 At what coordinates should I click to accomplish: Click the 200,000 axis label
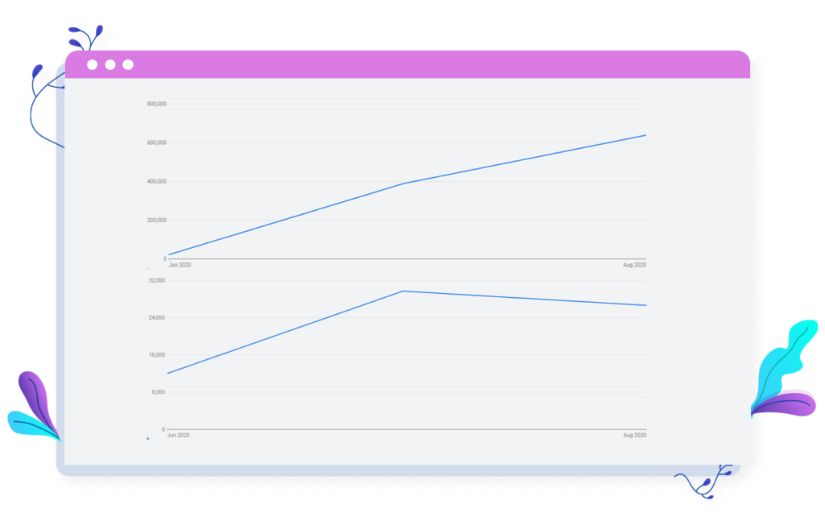click(x=156, y=220)
